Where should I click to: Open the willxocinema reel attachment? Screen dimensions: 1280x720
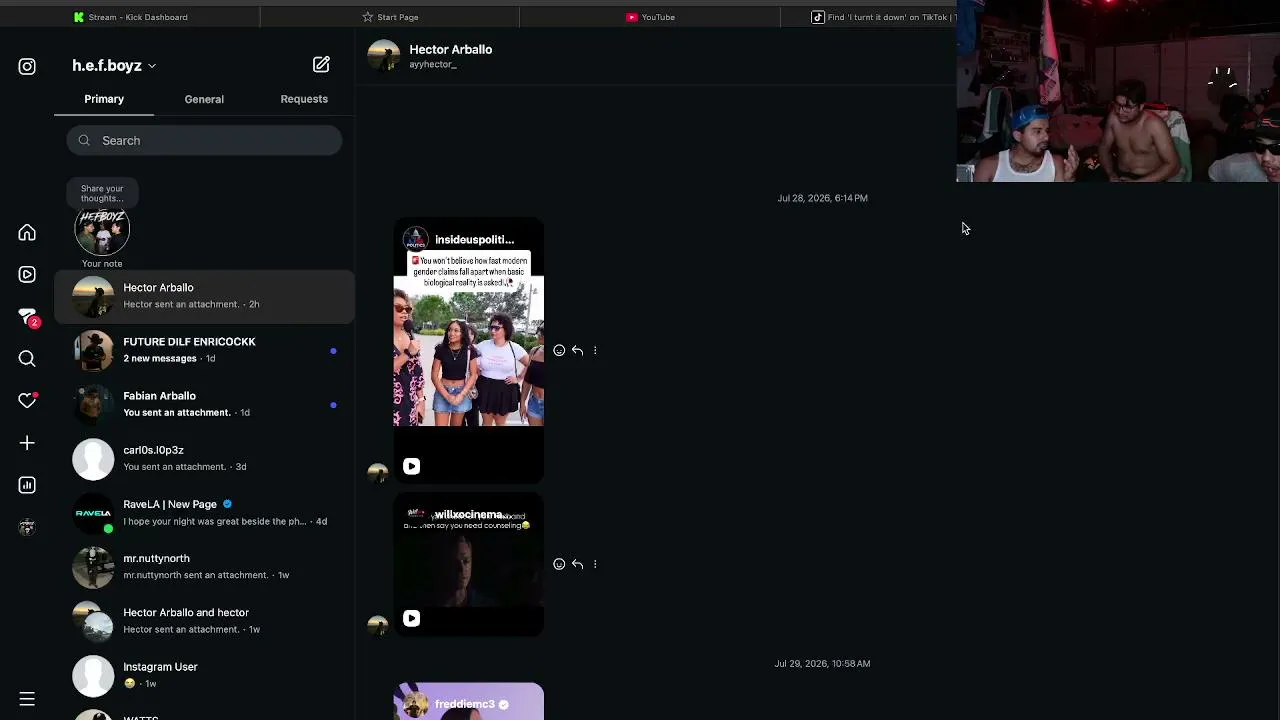pos(468,564)
